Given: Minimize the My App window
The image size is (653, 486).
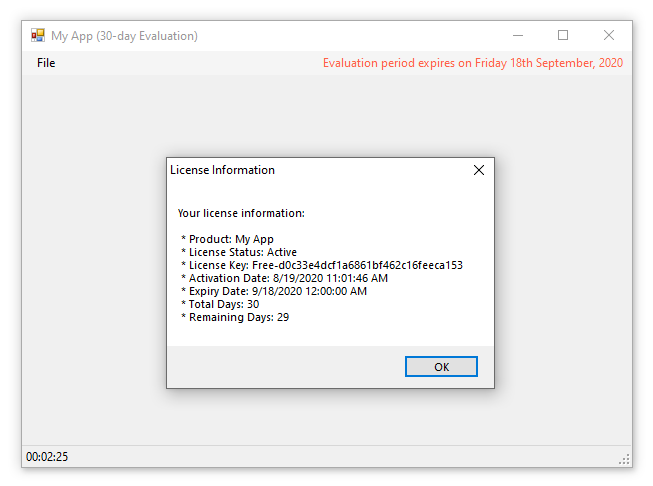Looking at the screenshot, I should [516, 35].
